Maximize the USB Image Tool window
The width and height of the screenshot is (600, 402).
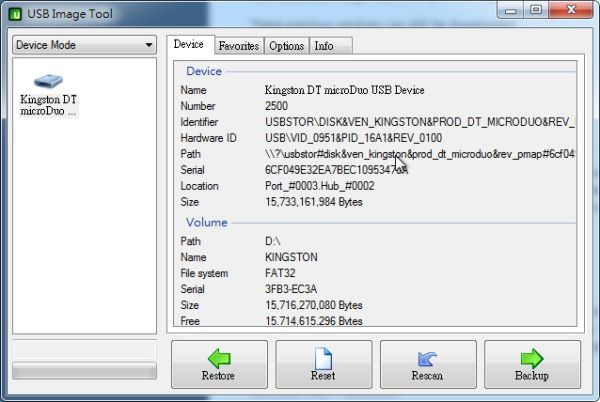click(x=535, y=11)
